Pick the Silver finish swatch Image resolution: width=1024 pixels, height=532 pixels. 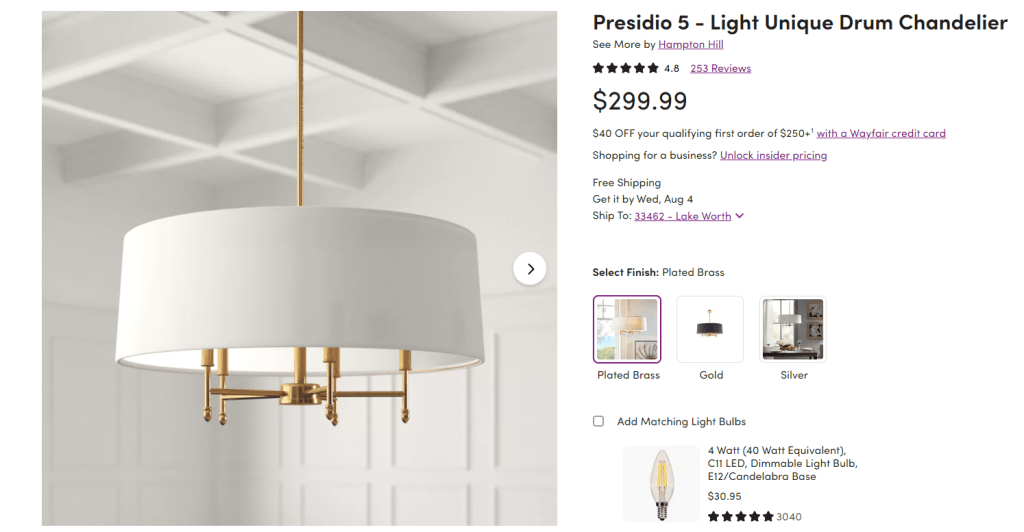tap(793, 329)
